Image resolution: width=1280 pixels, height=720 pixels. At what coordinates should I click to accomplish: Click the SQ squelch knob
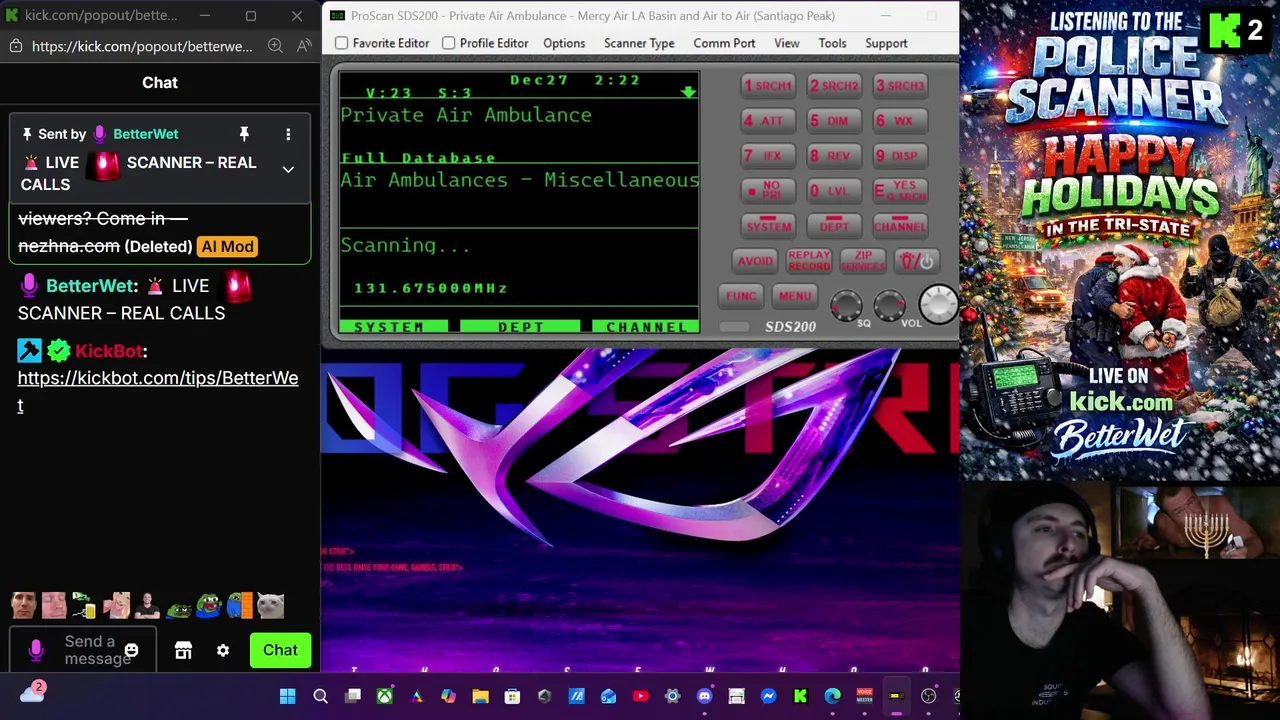[x=846, y=305]
